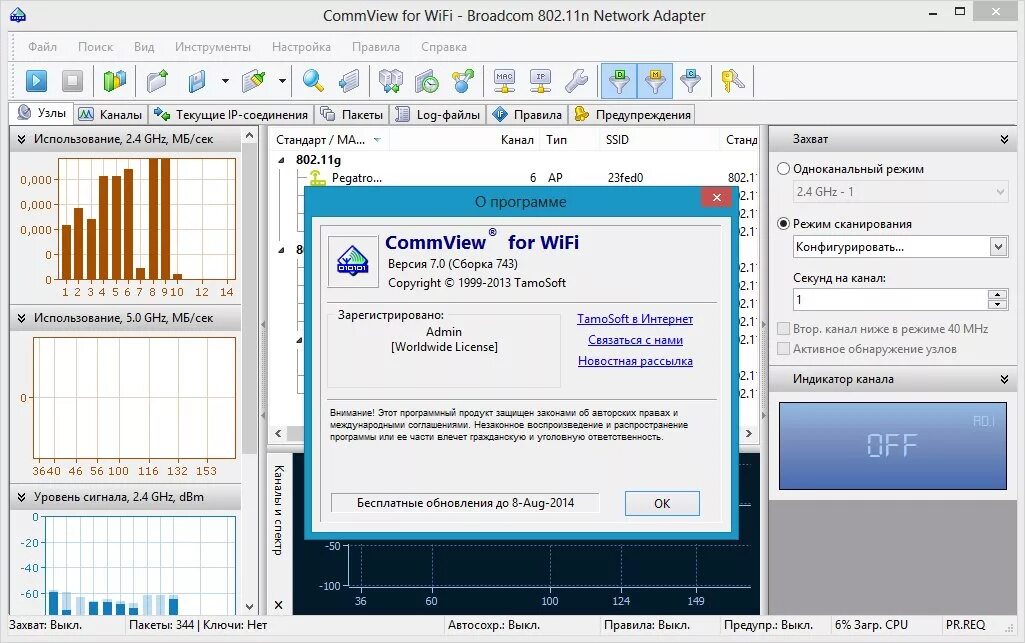Click the app icon in title bar
The width and height of the screenshot is (1025, 643).
(x=18, y=15)
